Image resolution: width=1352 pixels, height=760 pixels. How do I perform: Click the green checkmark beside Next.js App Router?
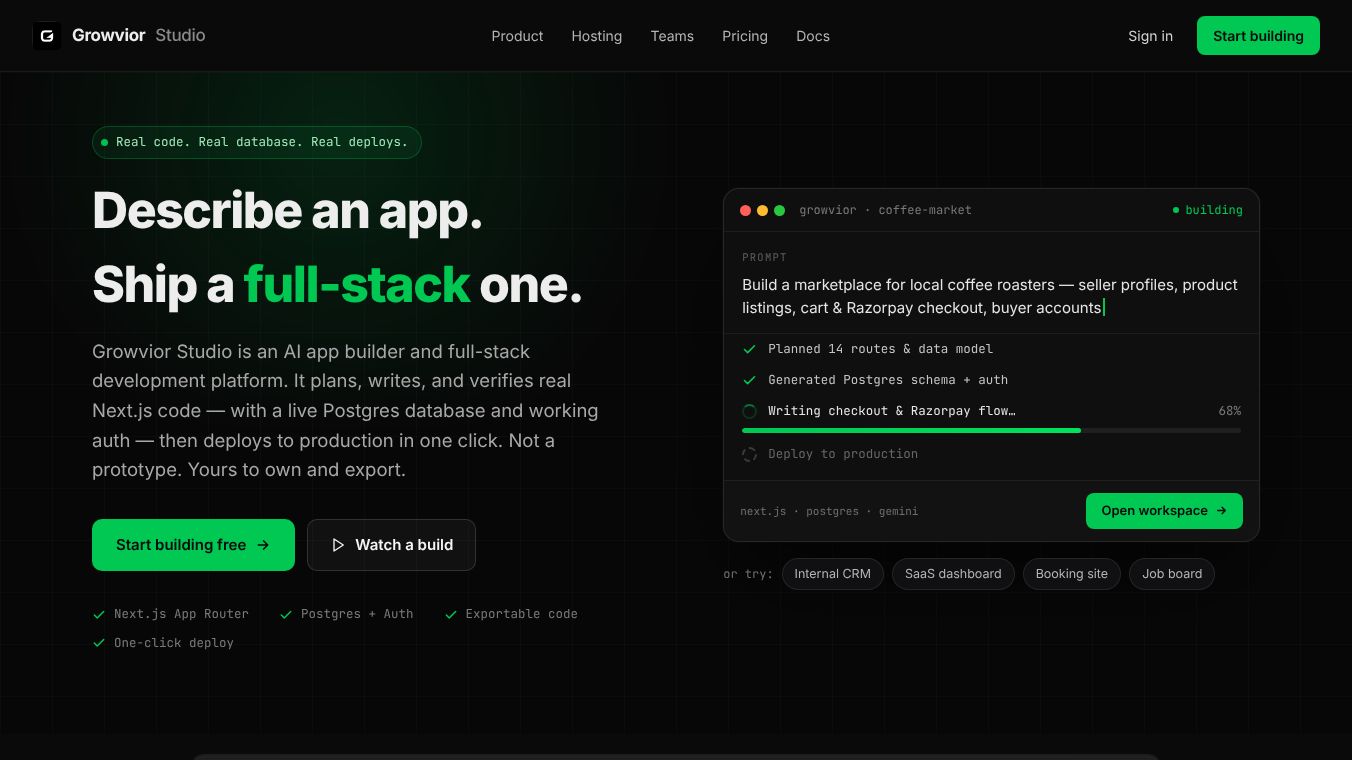coord(99,614)
